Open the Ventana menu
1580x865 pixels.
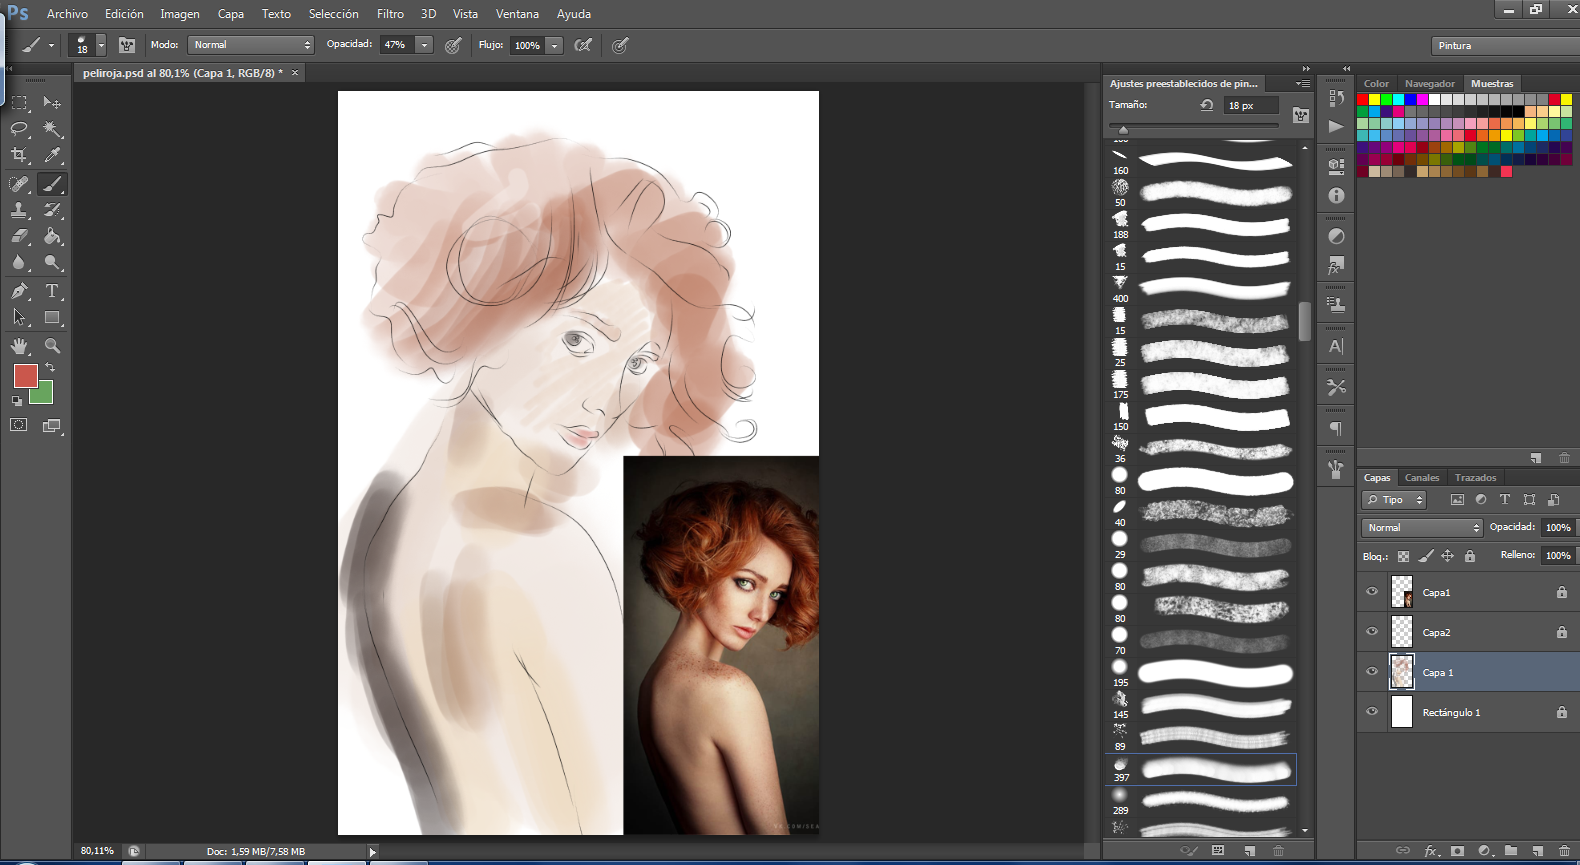(x=517, y=14)
